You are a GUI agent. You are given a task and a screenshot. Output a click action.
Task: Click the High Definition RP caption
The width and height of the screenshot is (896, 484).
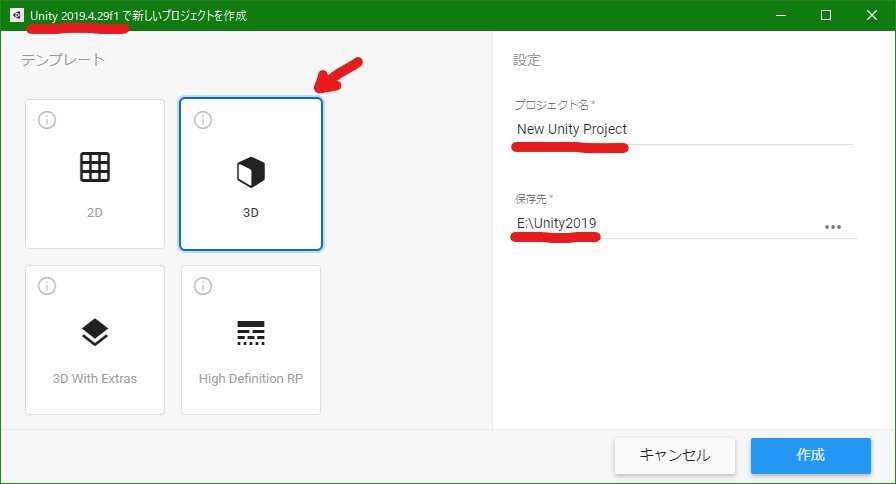coord(251,378)
